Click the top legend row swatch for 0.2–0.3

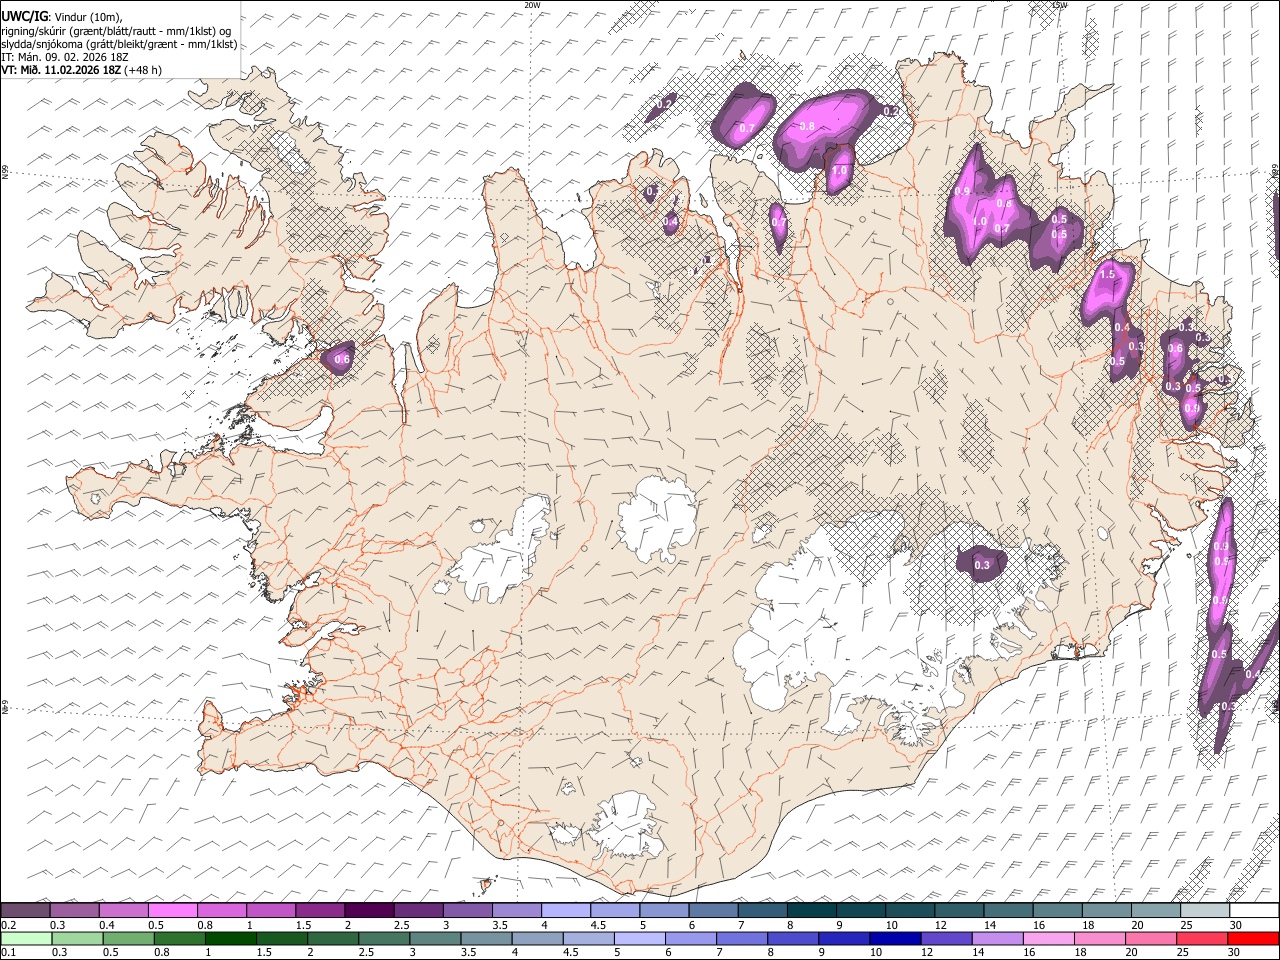click(25, 910)
